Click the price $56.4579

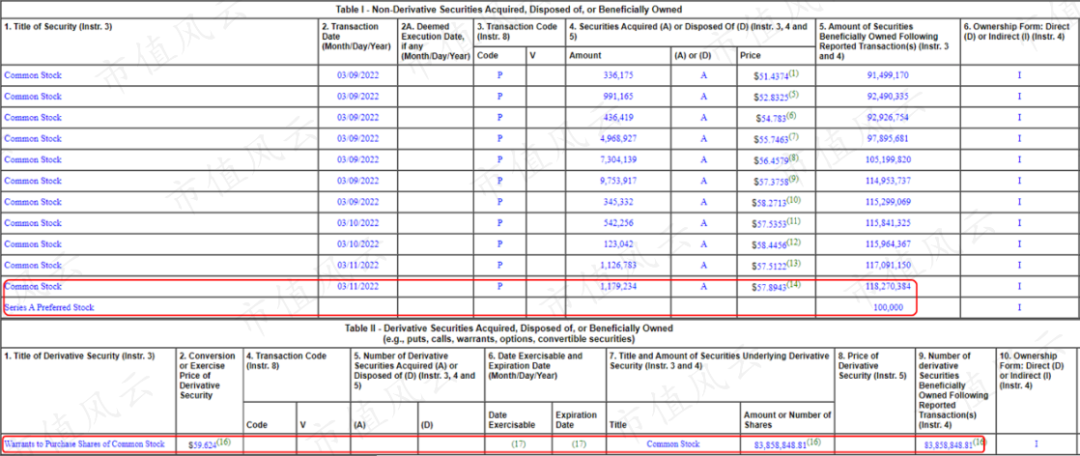771,161
